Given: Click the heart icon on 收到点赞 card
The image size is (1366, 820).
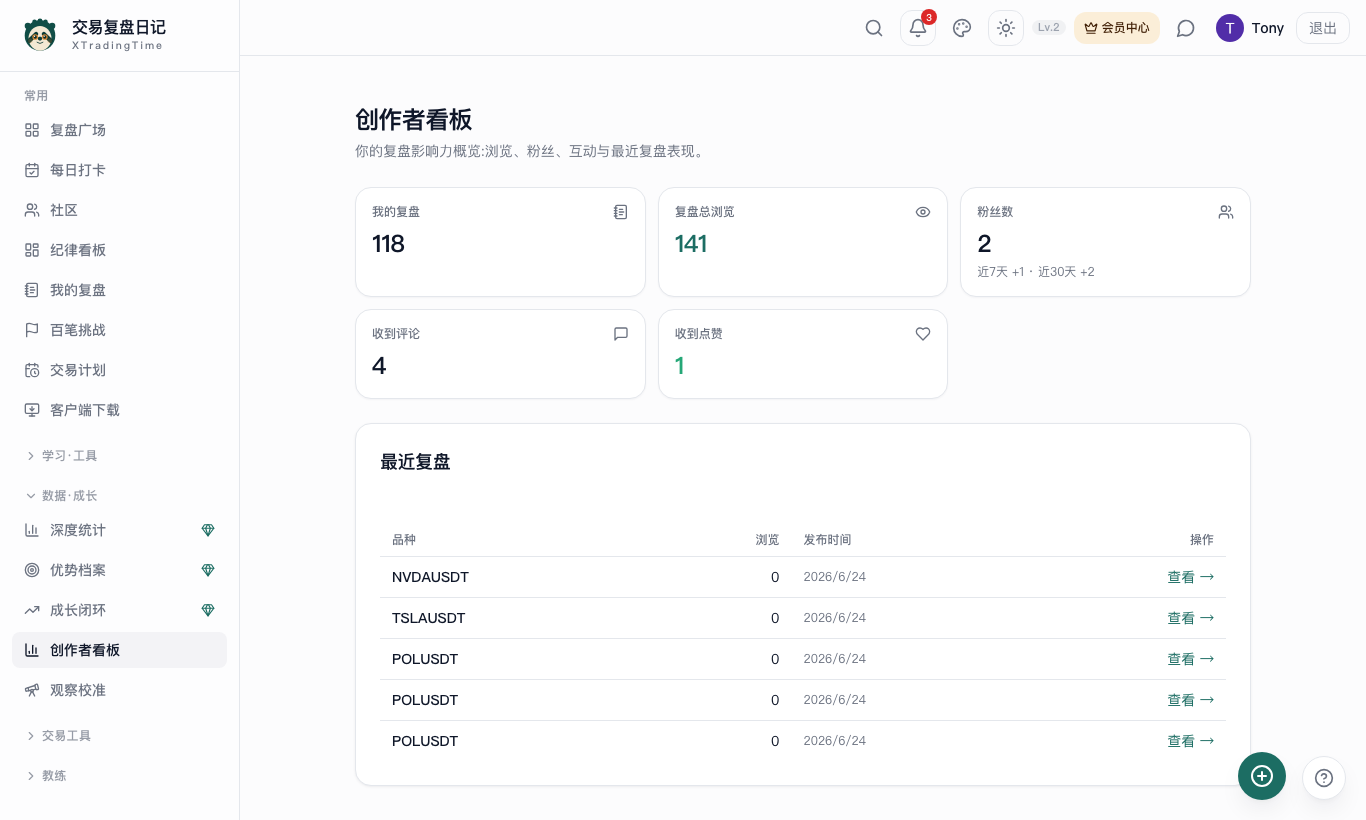Looking at the screenshot, I should pyautogui.click(x=923, y=334).
